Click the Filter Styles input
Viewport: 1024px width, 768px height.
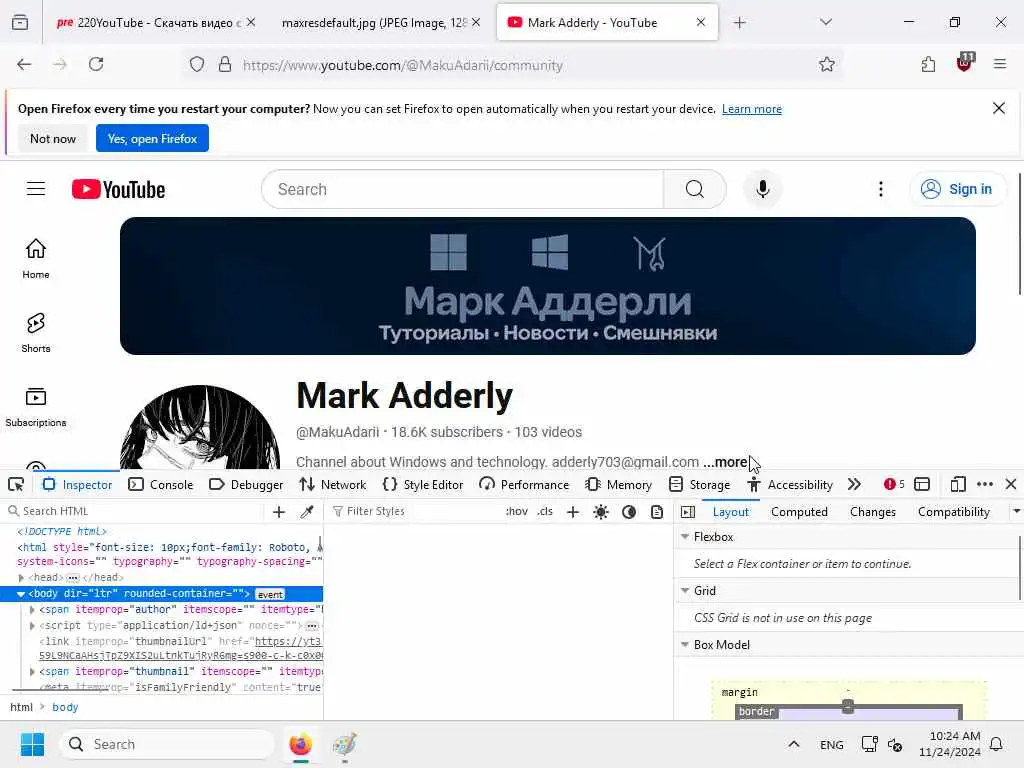(415, 511)
